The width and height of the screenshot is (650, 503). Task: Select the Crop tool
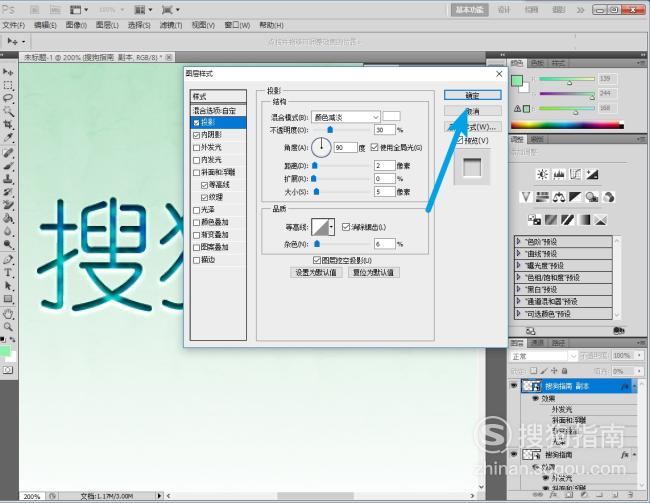[x=8, y=124]
